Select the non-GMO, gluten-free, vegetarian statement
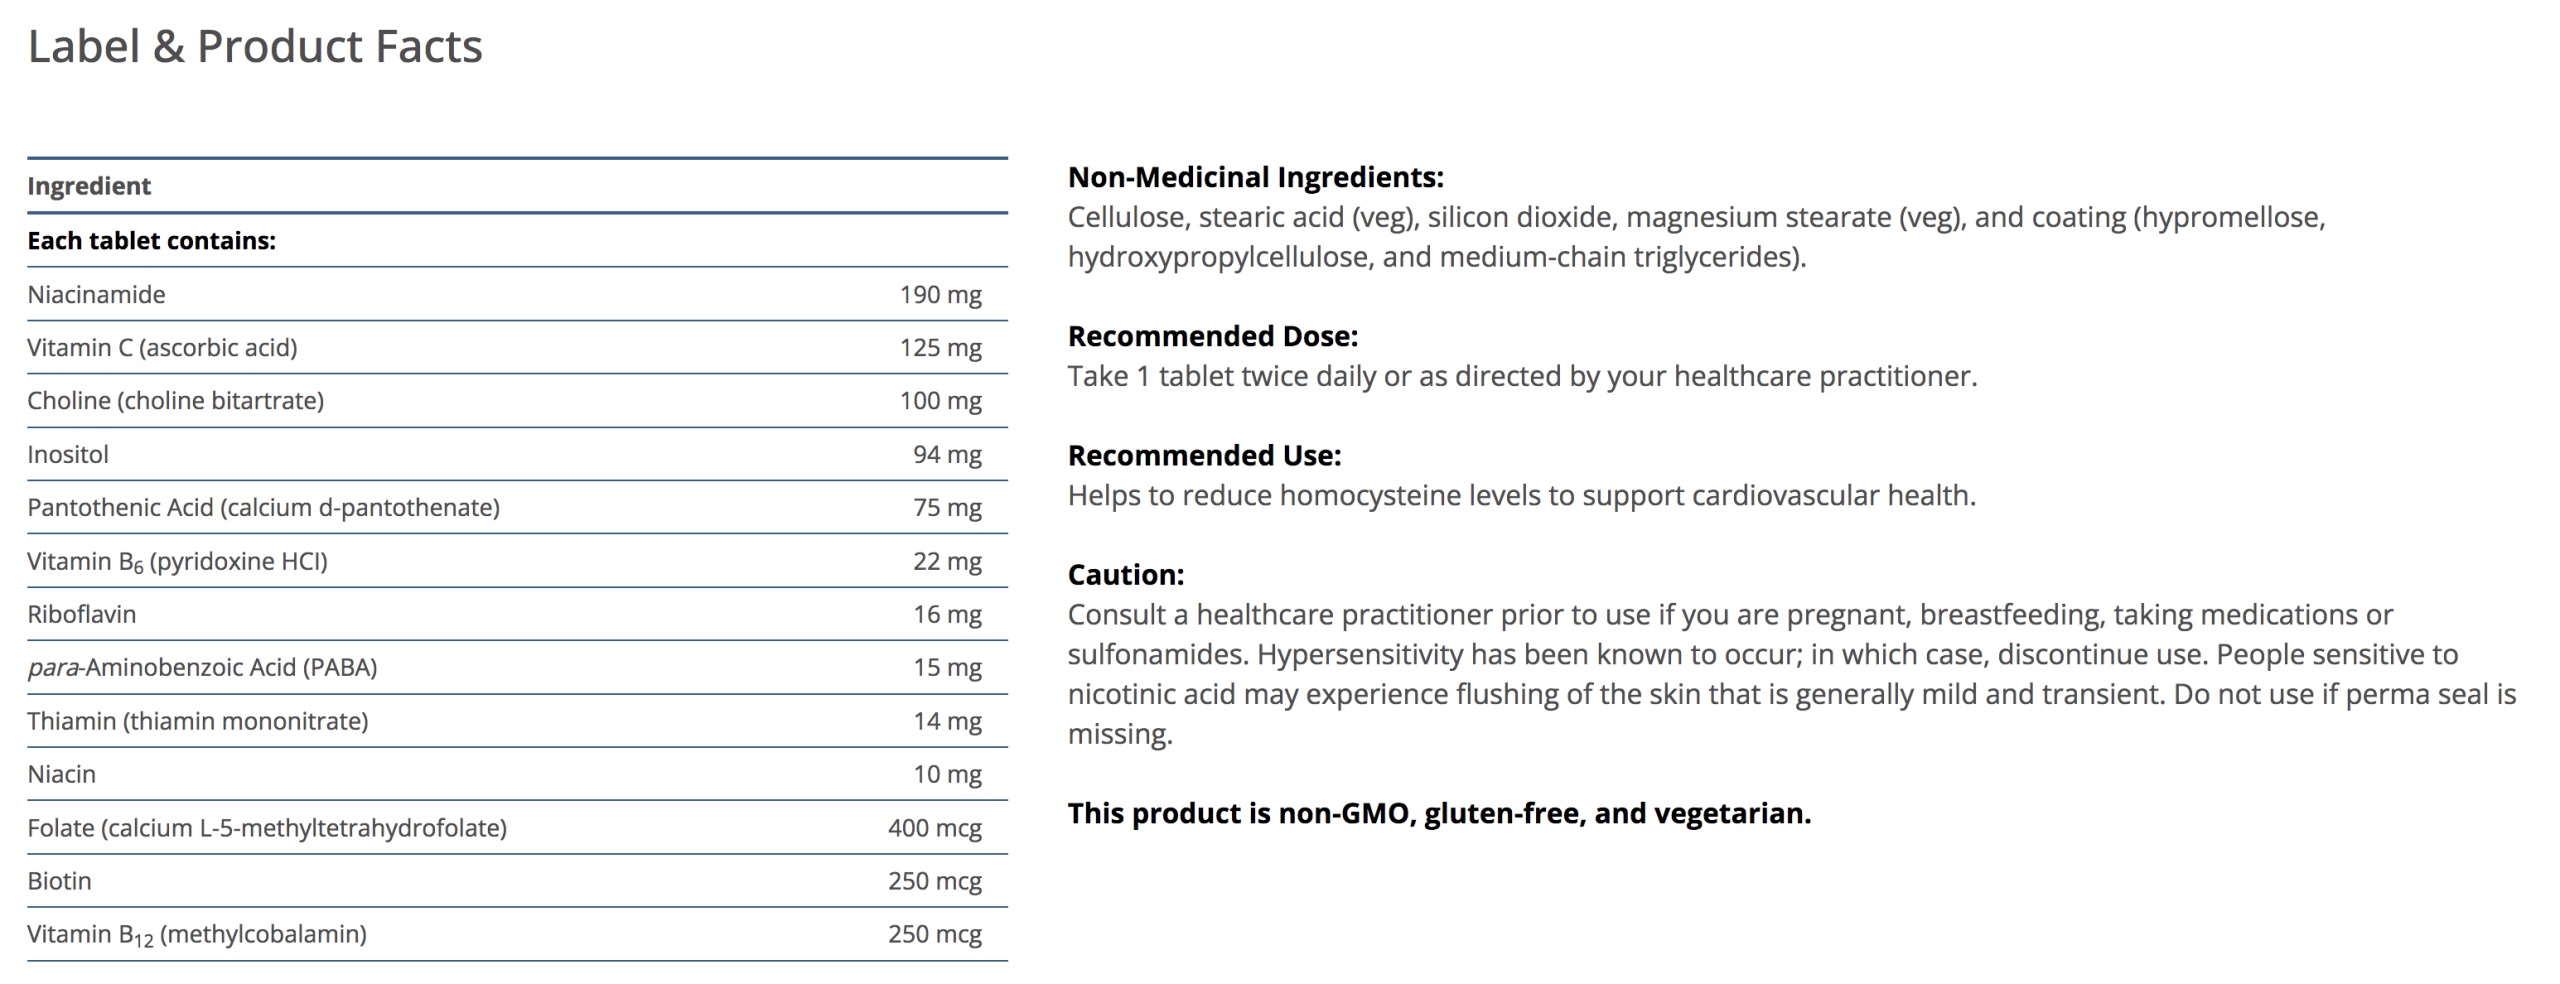Screen dimensions: 2560x984 point(1438,814)
